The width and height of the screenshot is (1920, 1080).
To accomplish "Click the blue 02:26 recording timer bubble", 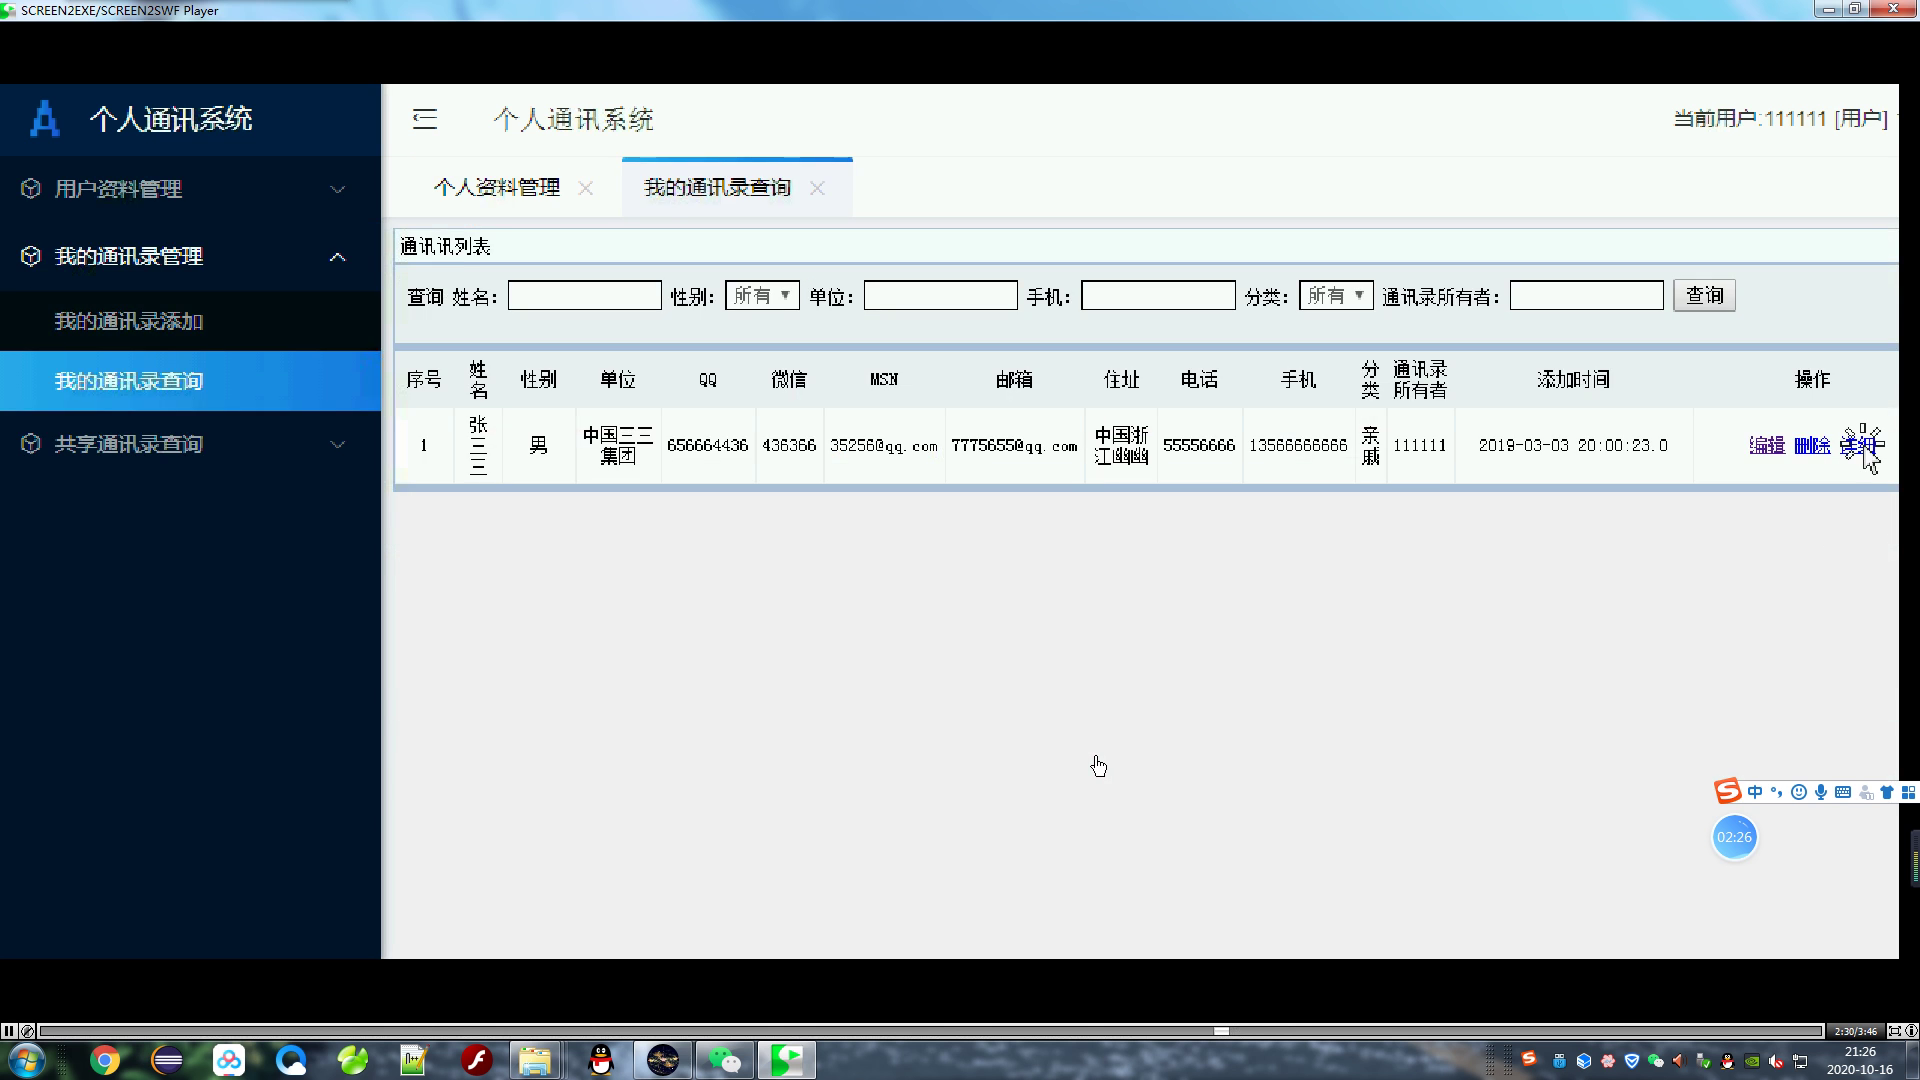I will [x=1734, y=837].
